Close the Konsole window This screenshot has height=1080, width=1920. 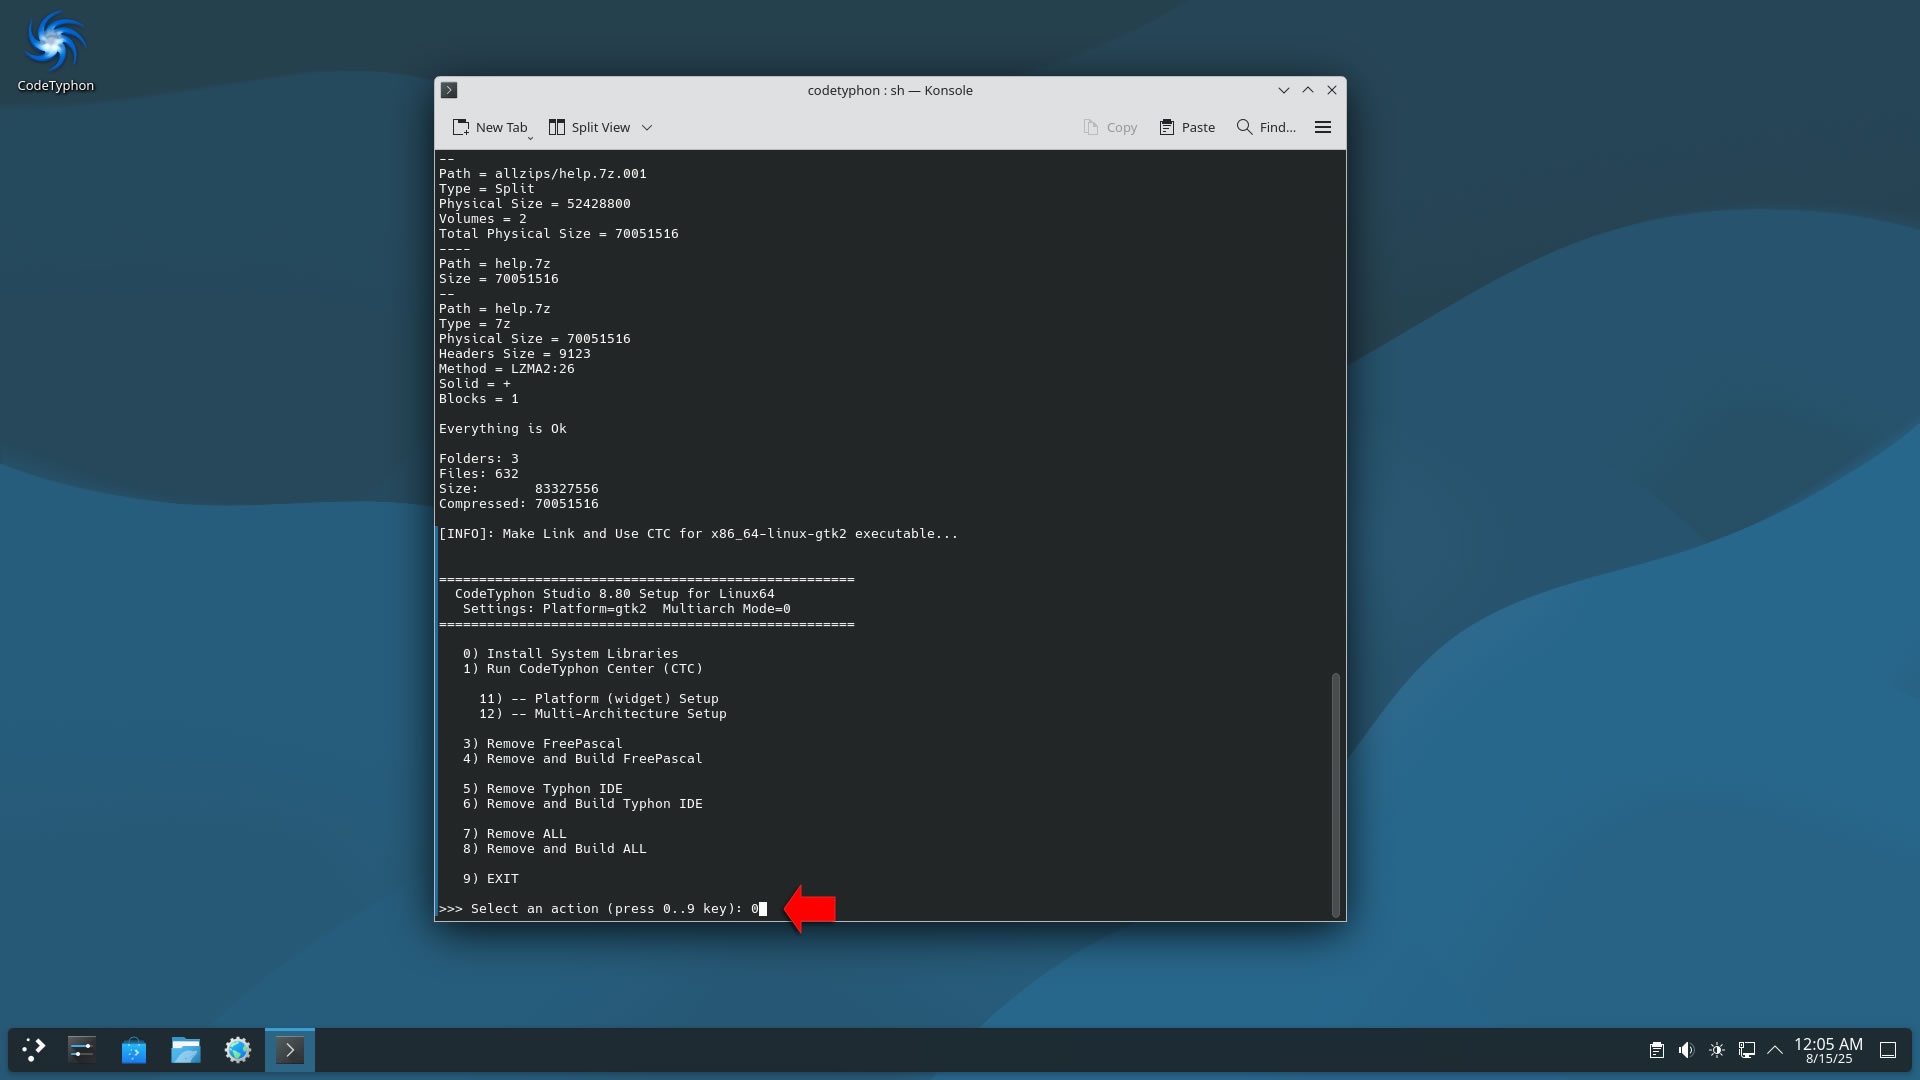point(1332,90)
